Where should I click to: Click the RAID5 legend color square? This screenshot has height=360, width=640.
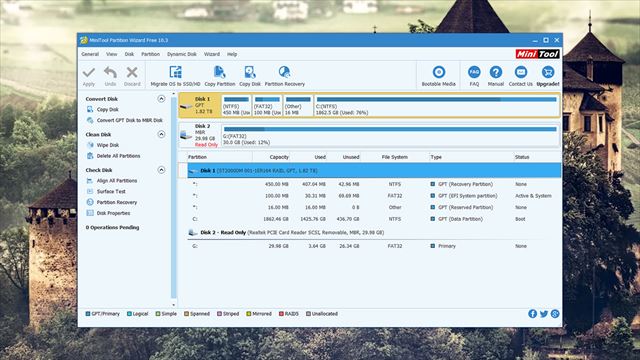pyautogui.click(x=281, y=314)
